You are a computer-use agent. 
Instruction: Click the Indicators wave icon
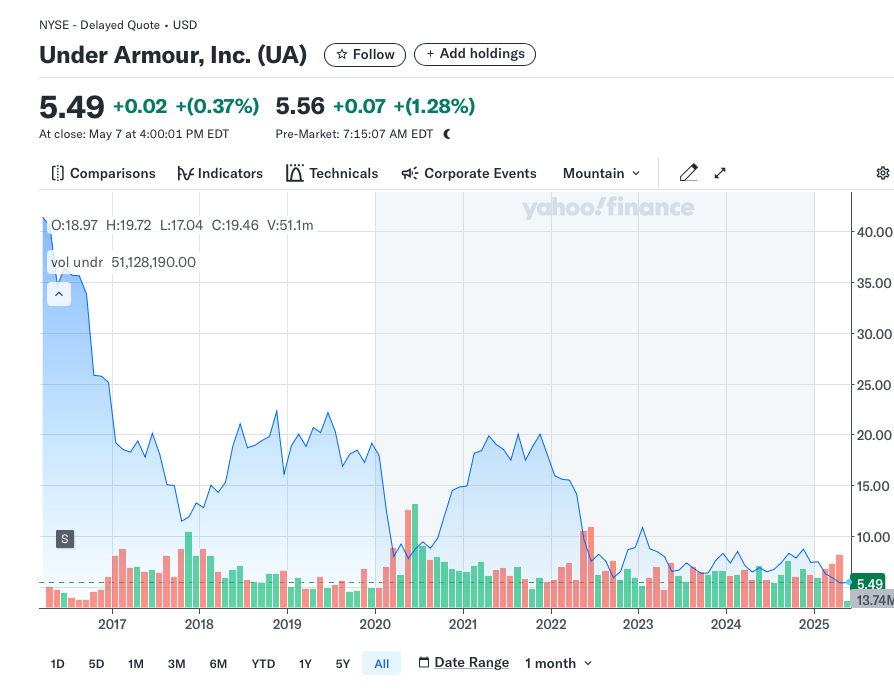(x=185, y=173)
